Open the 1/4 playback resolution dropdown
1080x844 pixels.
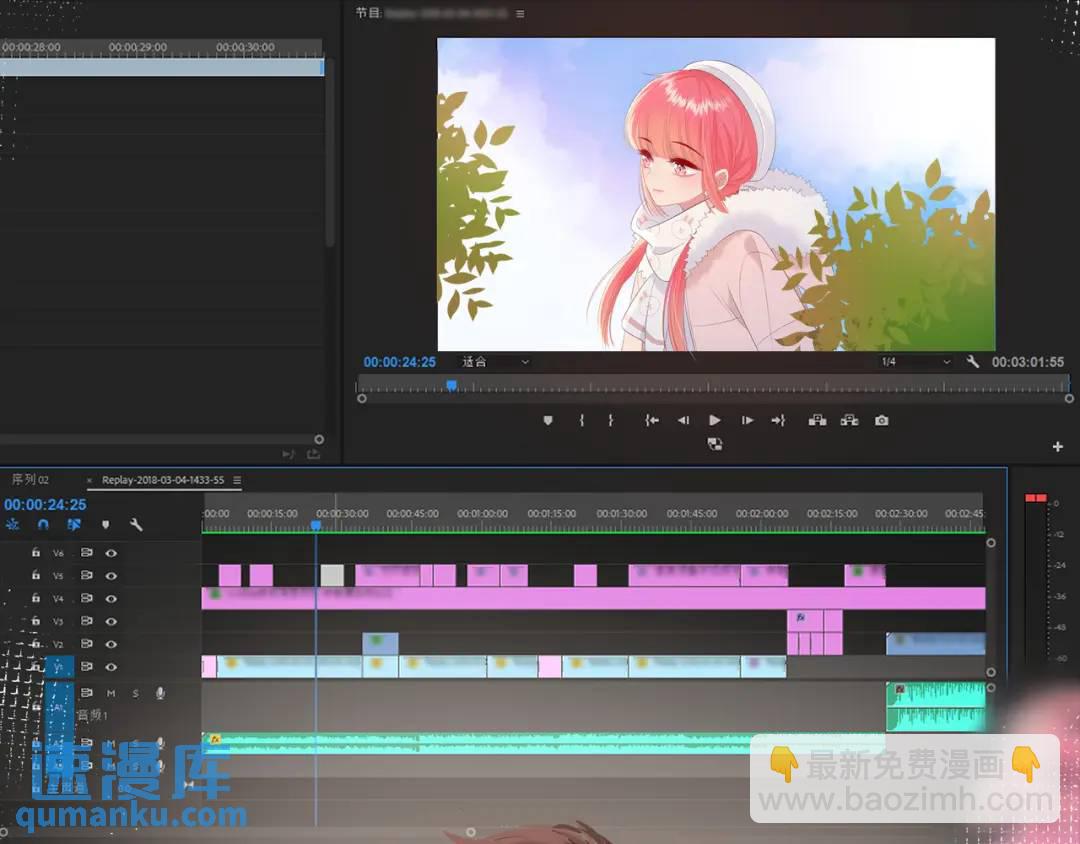pos(915,362)
